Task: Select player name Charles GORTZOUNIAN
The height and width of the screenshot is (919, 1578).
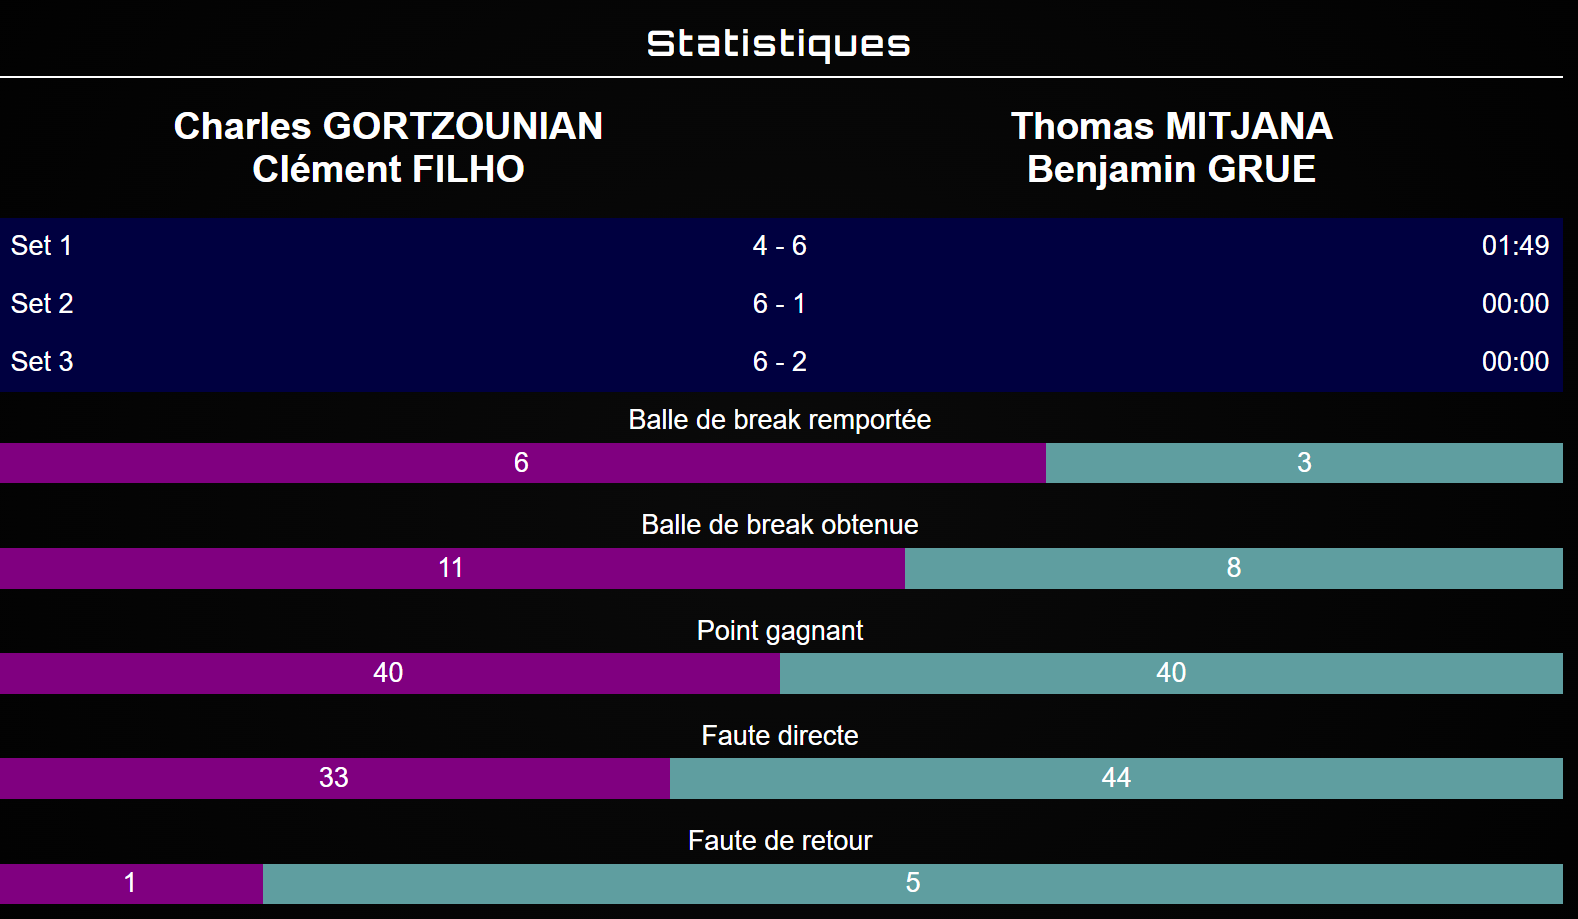Action: [x=388, y=126]
